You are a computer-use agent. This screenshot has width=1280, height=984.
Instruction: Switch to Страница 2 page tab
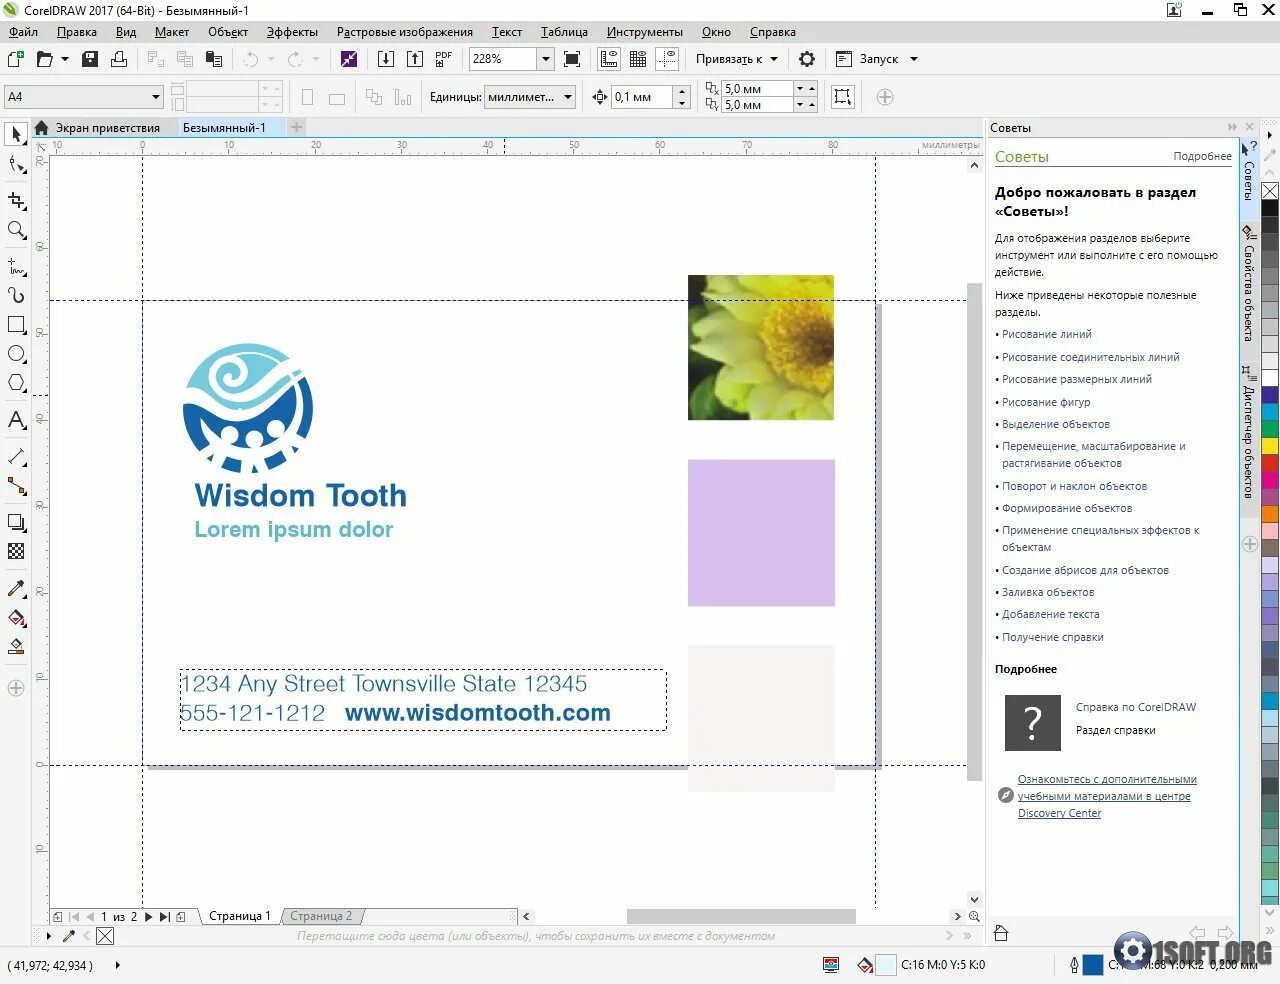(321, 916)
